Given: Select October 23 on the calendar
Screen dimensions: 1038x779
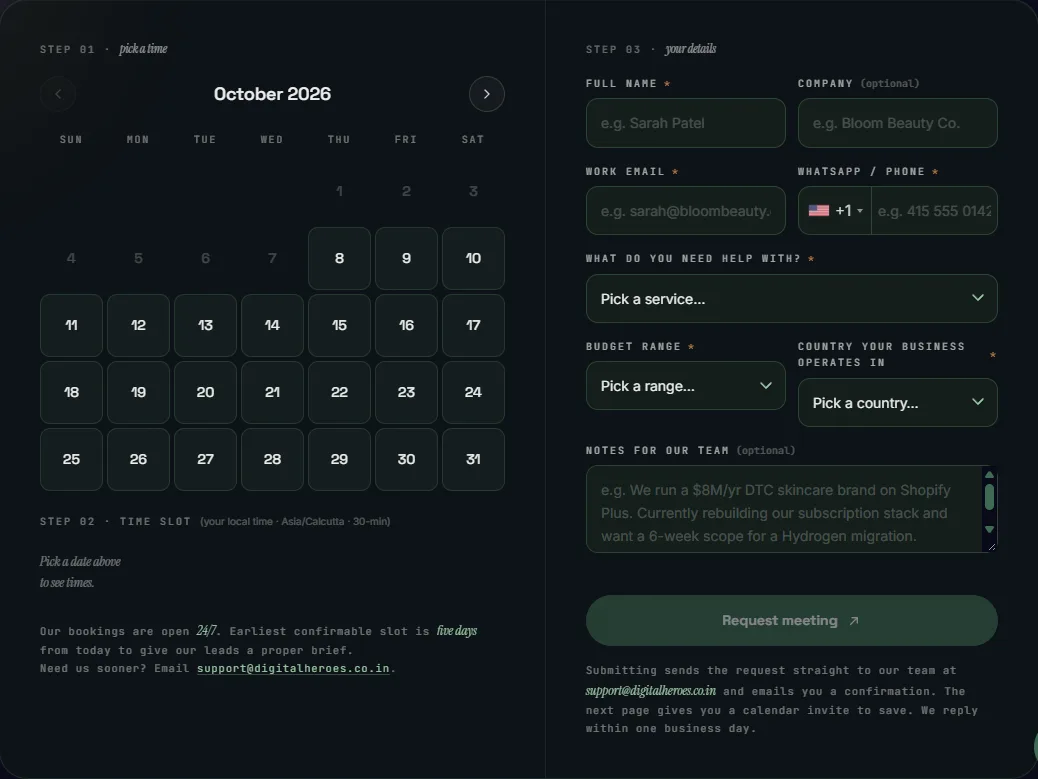Looking at the screenshot, I should click(x=406, y=392).
